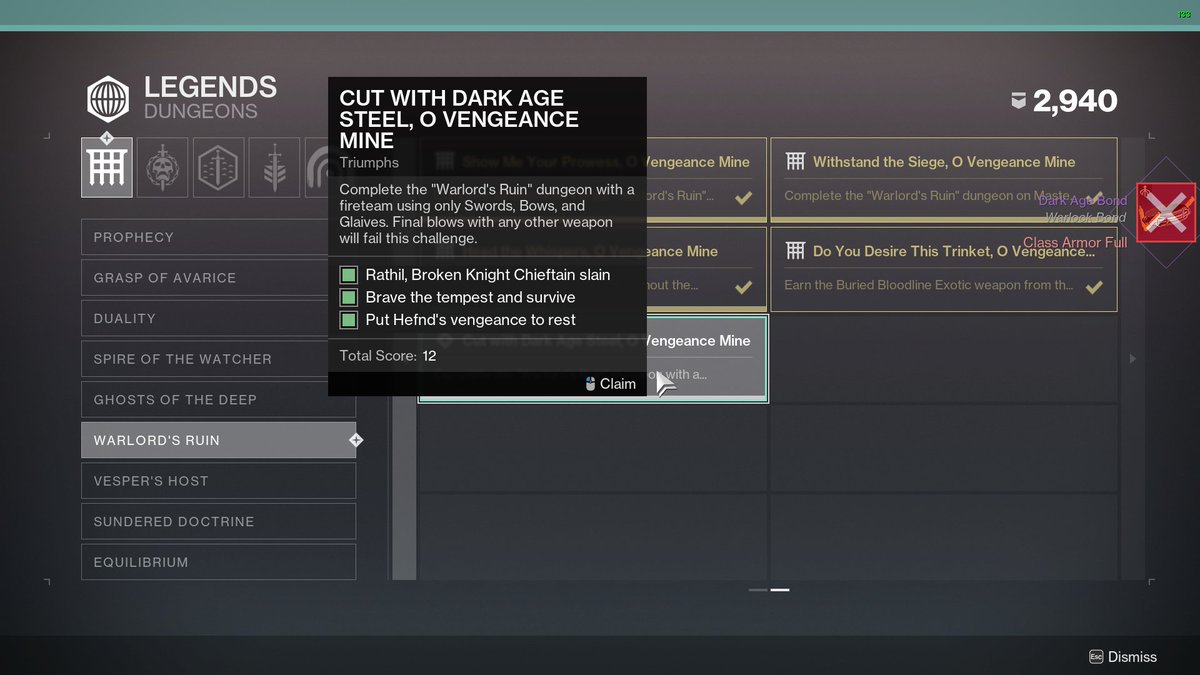Click diamond marker next to Warlord's Ruin
This screenshot has height=675, width=1200.
click(356, 440)
